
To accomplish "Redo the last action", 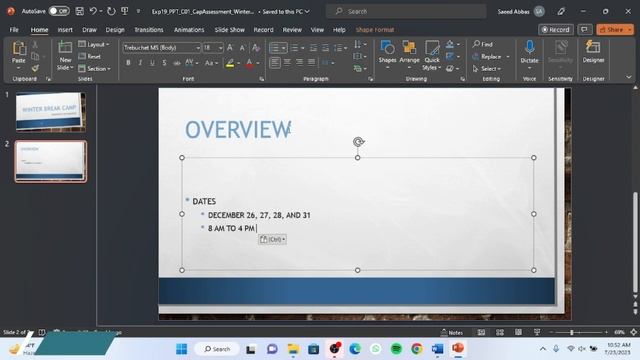I will [x=111, y=11].
